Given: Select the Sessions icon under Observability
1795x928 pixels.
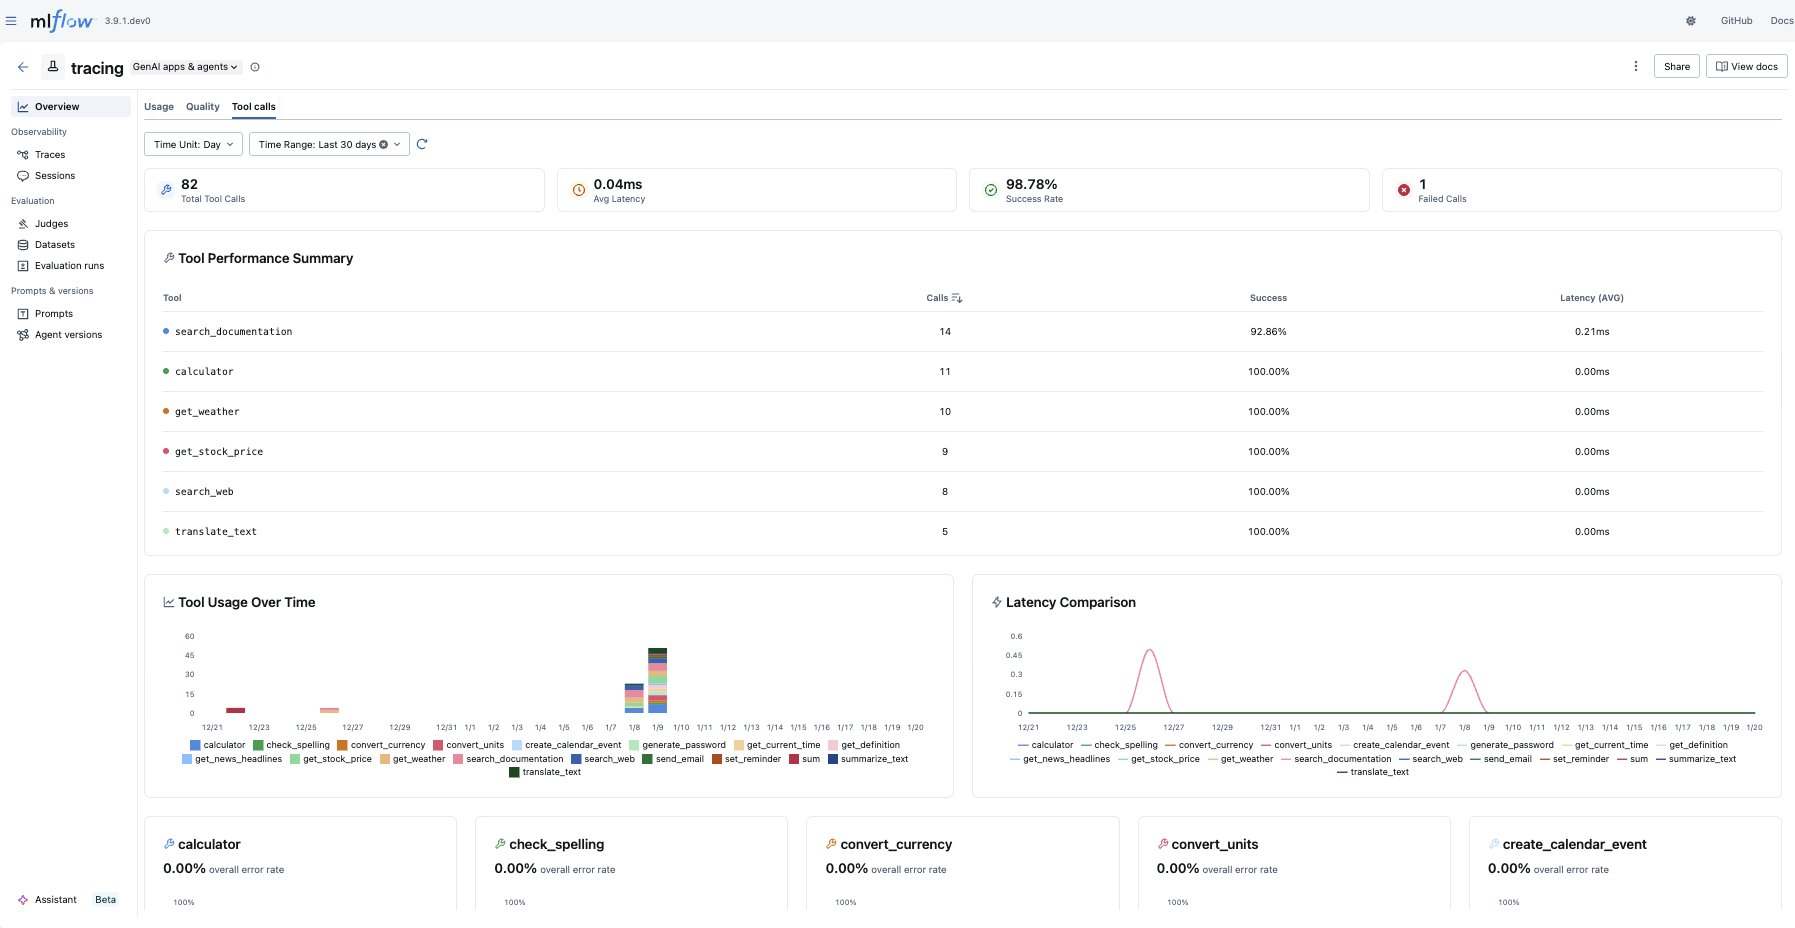Looking at the screenshot, I should (24, 176).
